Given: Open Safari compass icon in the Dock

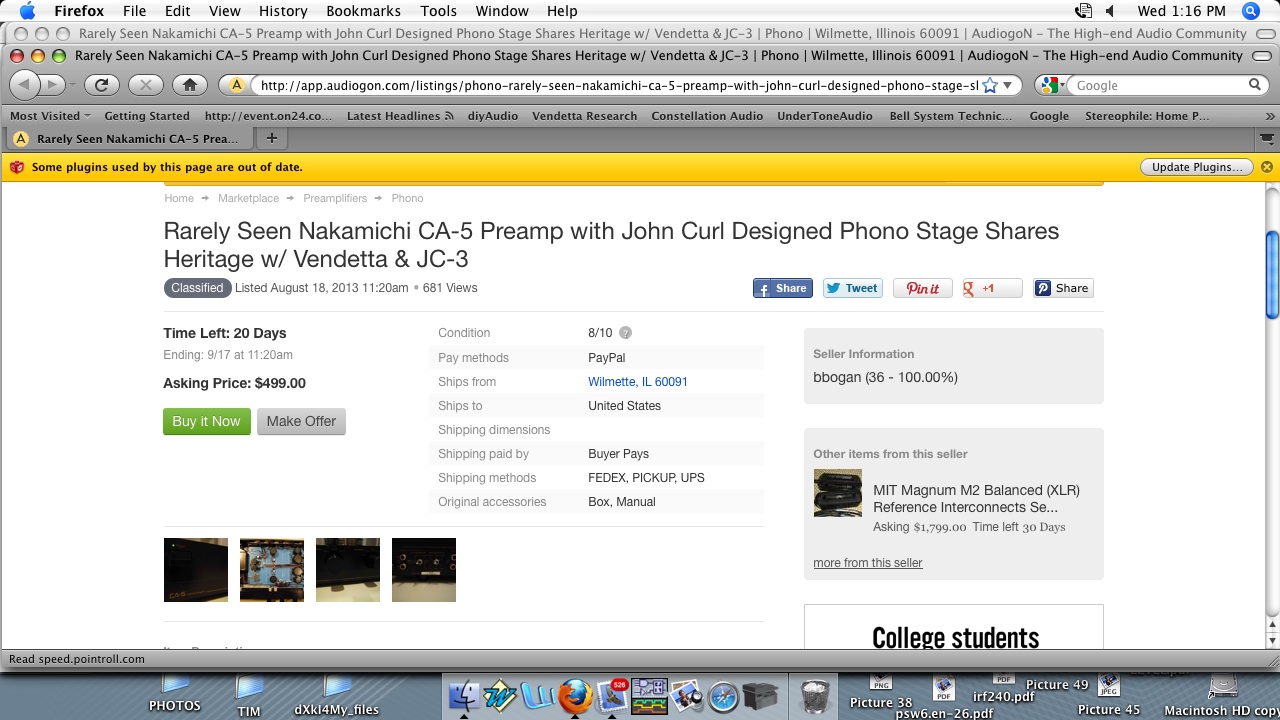Looking at the screenshot, I should click(x=723, y=696).
